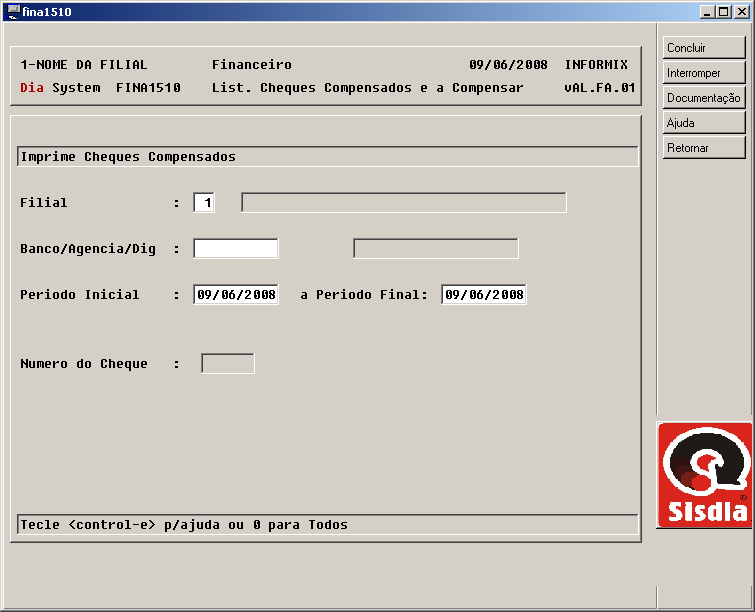The width and height of the screenshot is (755, 612).
Task: Select the Numero do Cheque field
Action: pyautogui.click(x=228, y=364)
